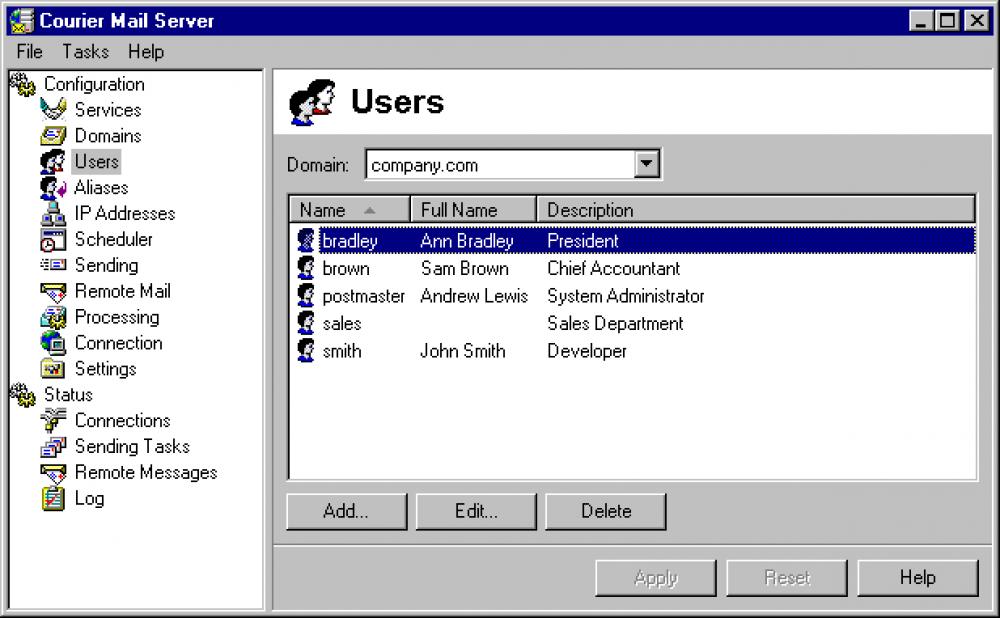Click the Help button
This screenshot has width=1000, height=618.
(917, 577)
